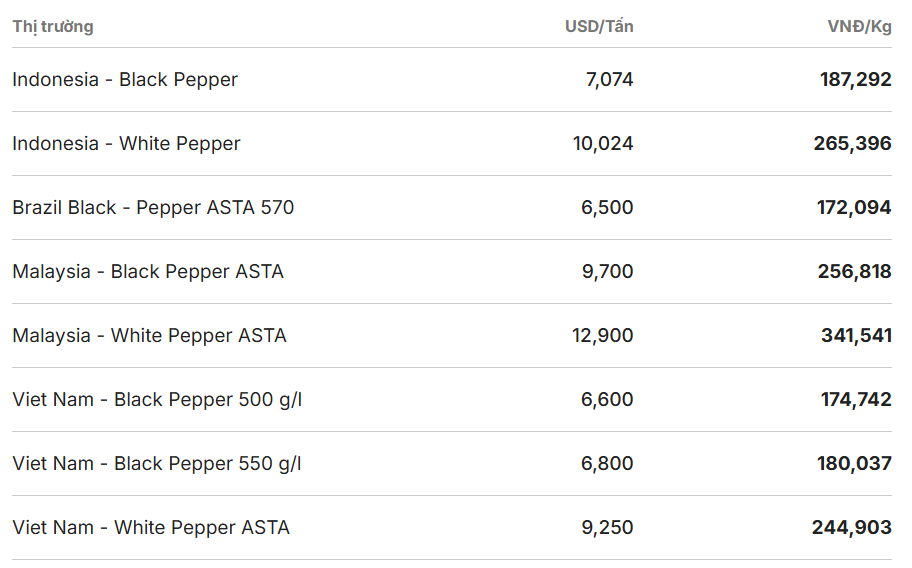Click the 341,541 VNĐ price cell
This screenshot has width=912, height=568.
[x=856, y=335]
